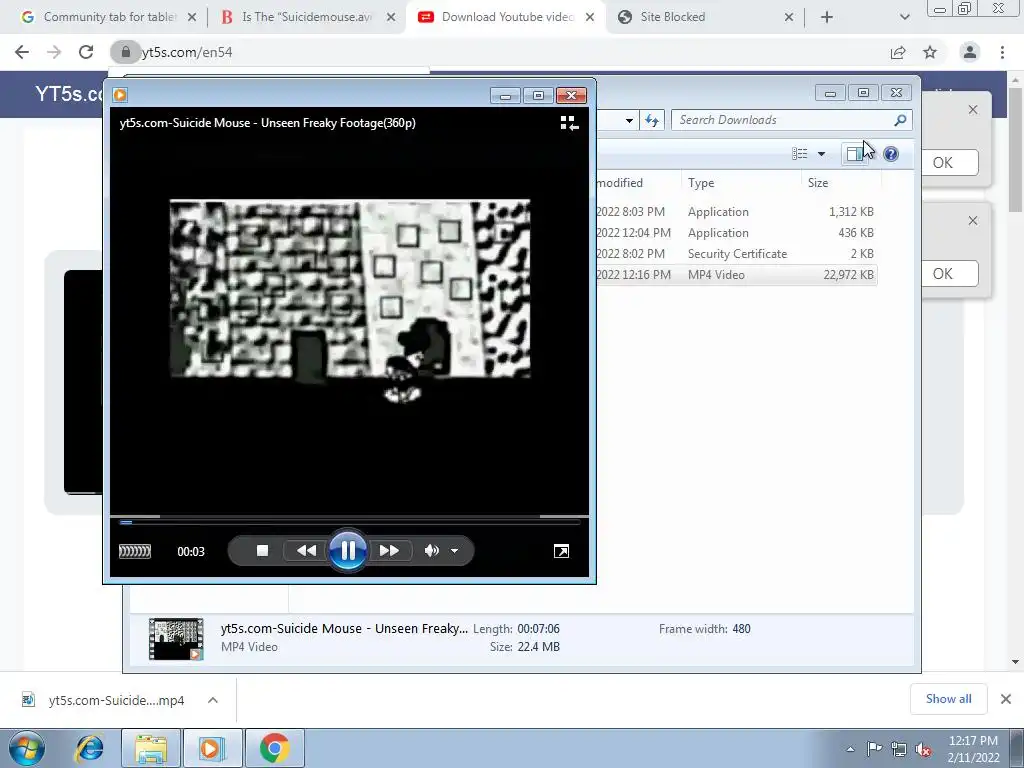The height and width of the screenshot is (768, 1024).
Task: Click the network tray icon
Action: 899,749
